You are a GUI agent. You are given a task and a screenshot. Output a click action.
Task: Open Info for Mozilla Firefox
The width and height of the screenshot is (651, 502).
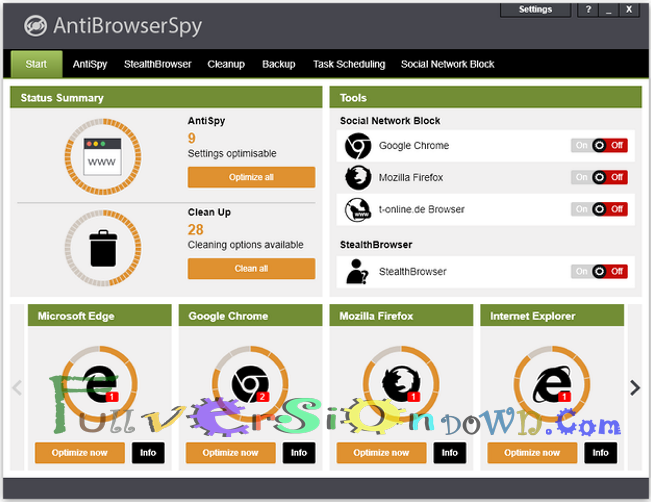coord(450,453)
